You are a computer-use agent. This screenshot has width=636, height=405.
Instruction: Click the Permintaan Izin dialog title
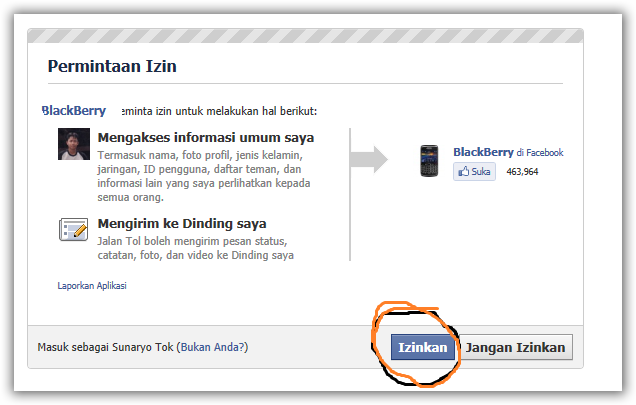pos(112,66)
